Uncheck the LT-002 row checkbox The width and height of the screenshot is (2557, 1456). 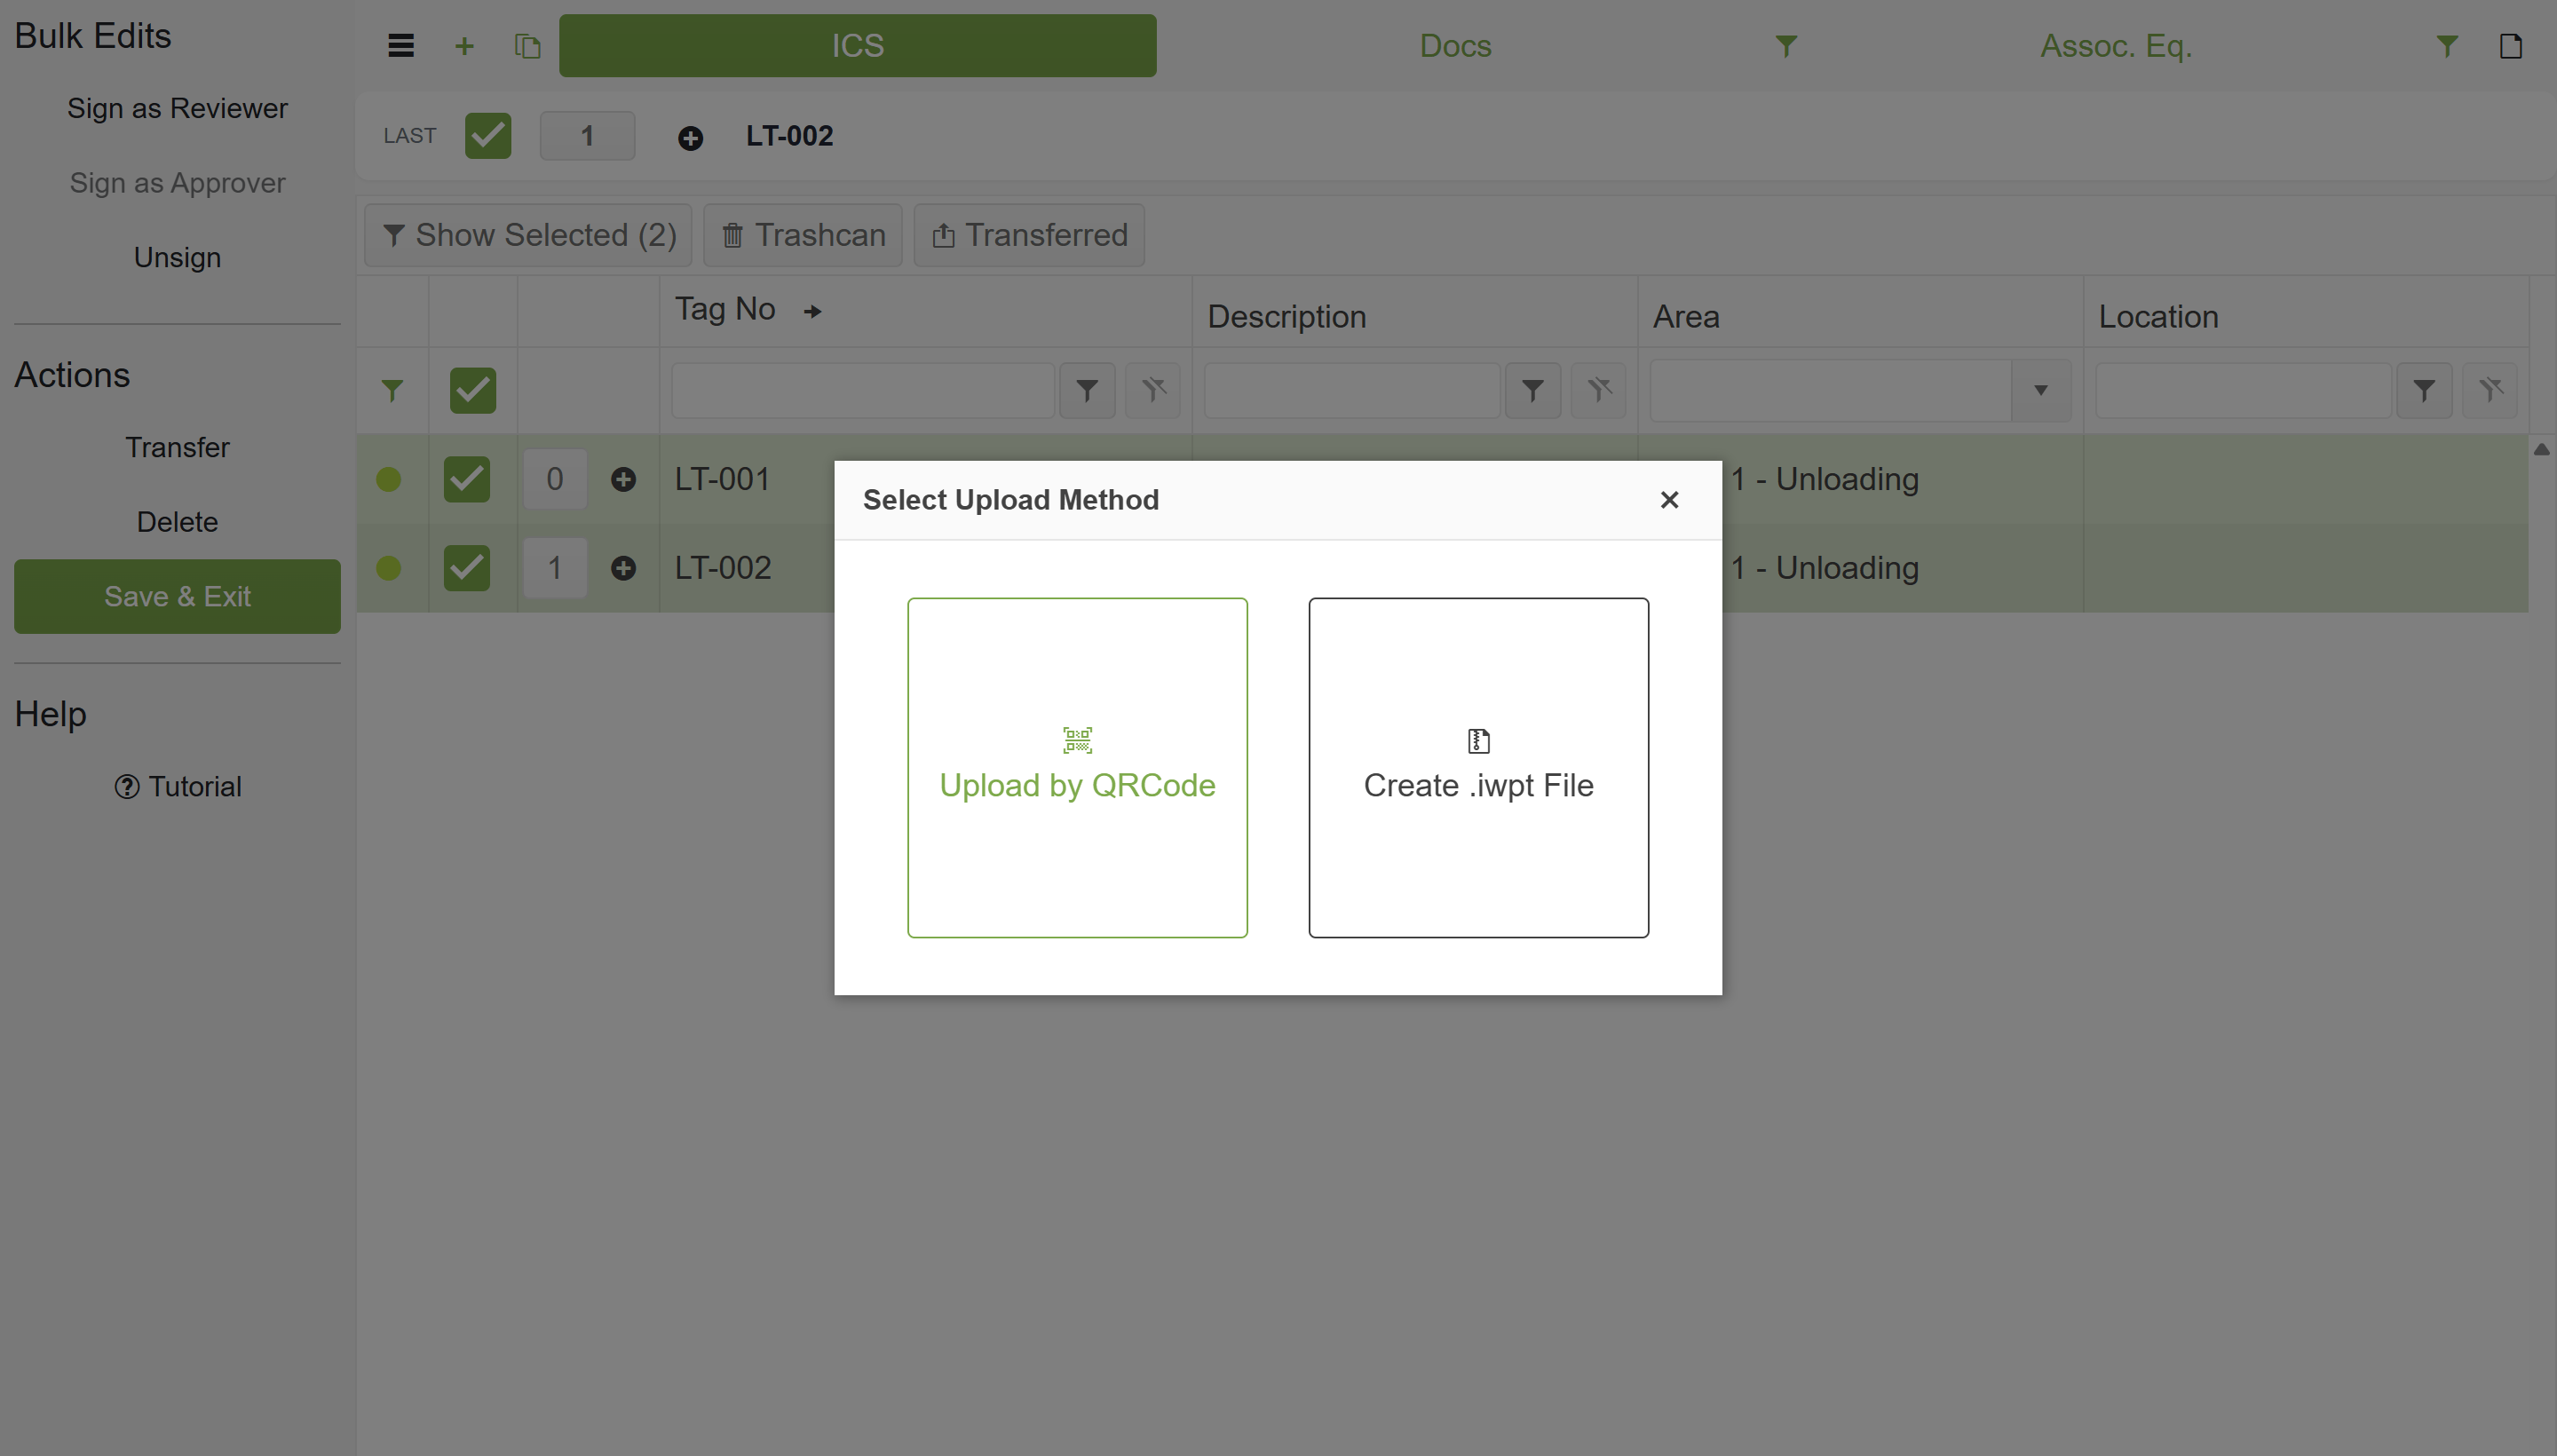pyautogui.click(x=467, y=569)
